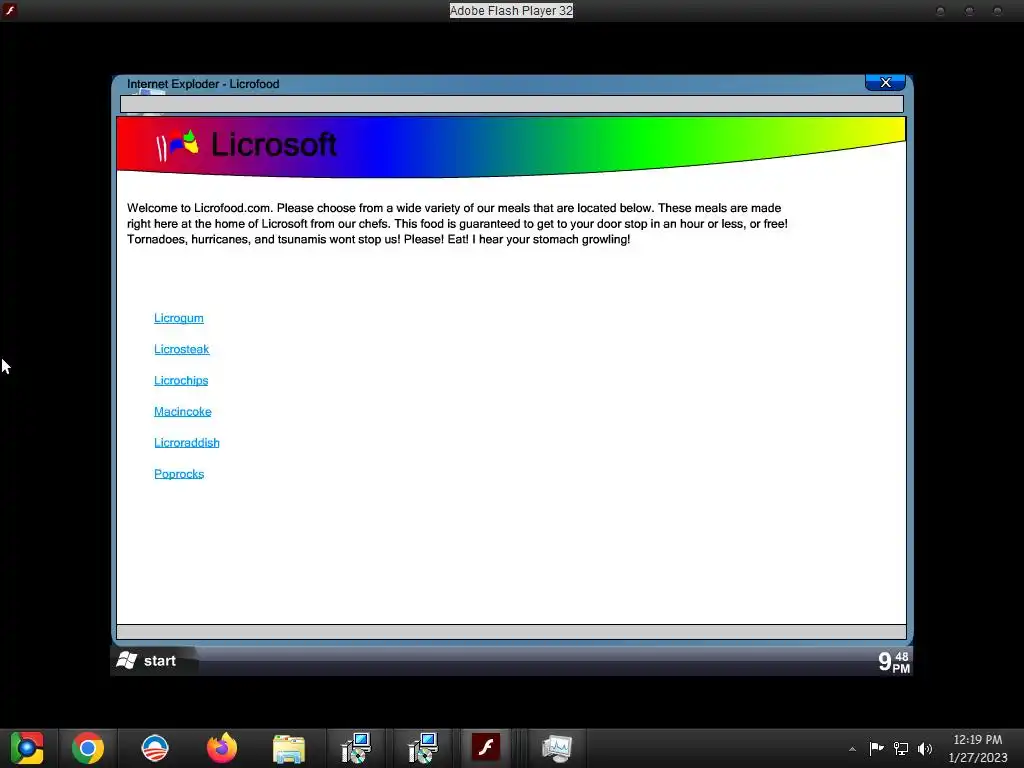Click the Adobe Flash Player 32 title text
This screenshot has height=768, width=1024.
click(511, 10)
